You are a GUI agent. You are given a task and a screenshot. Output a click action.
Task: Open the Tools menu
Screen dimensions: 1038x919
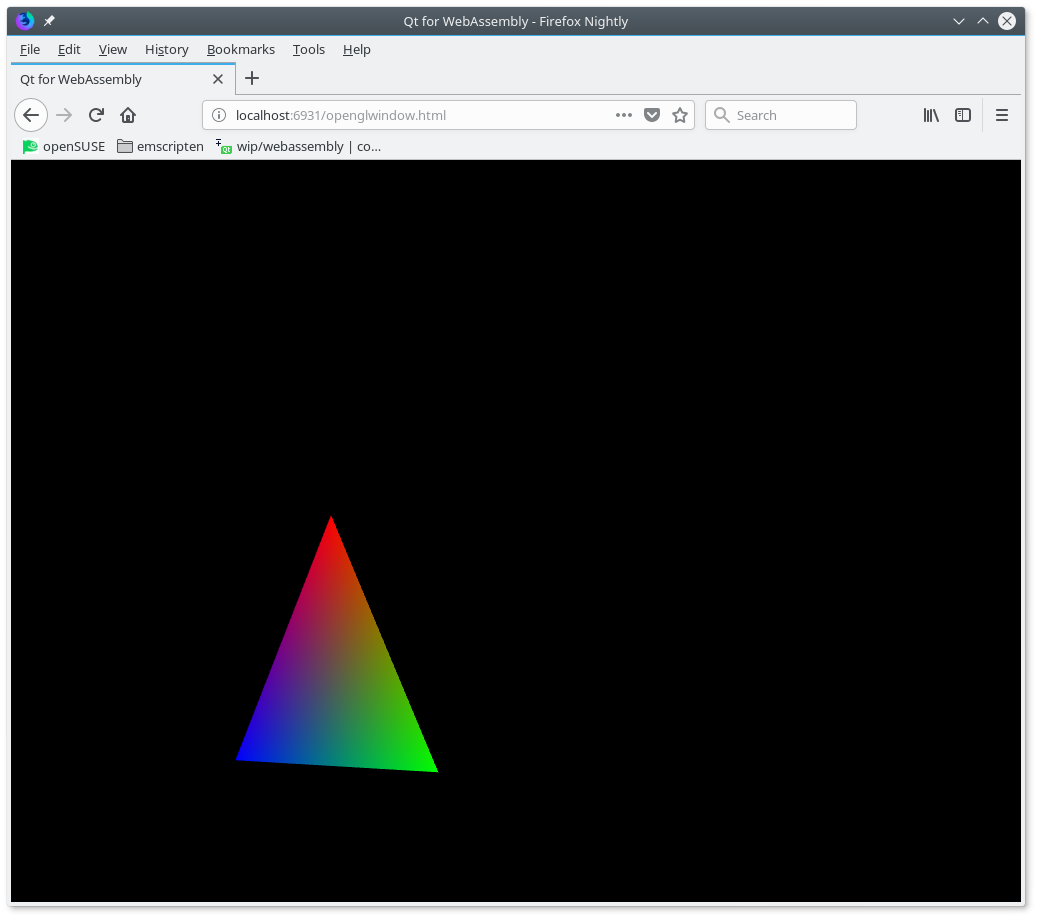pos(309,49)
